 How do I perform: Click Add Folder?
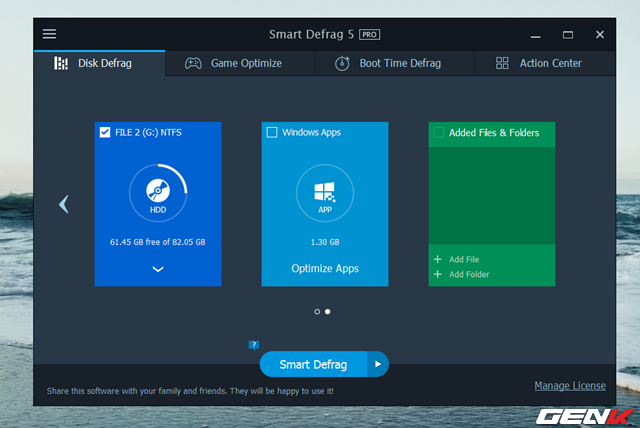coord(461,274)
